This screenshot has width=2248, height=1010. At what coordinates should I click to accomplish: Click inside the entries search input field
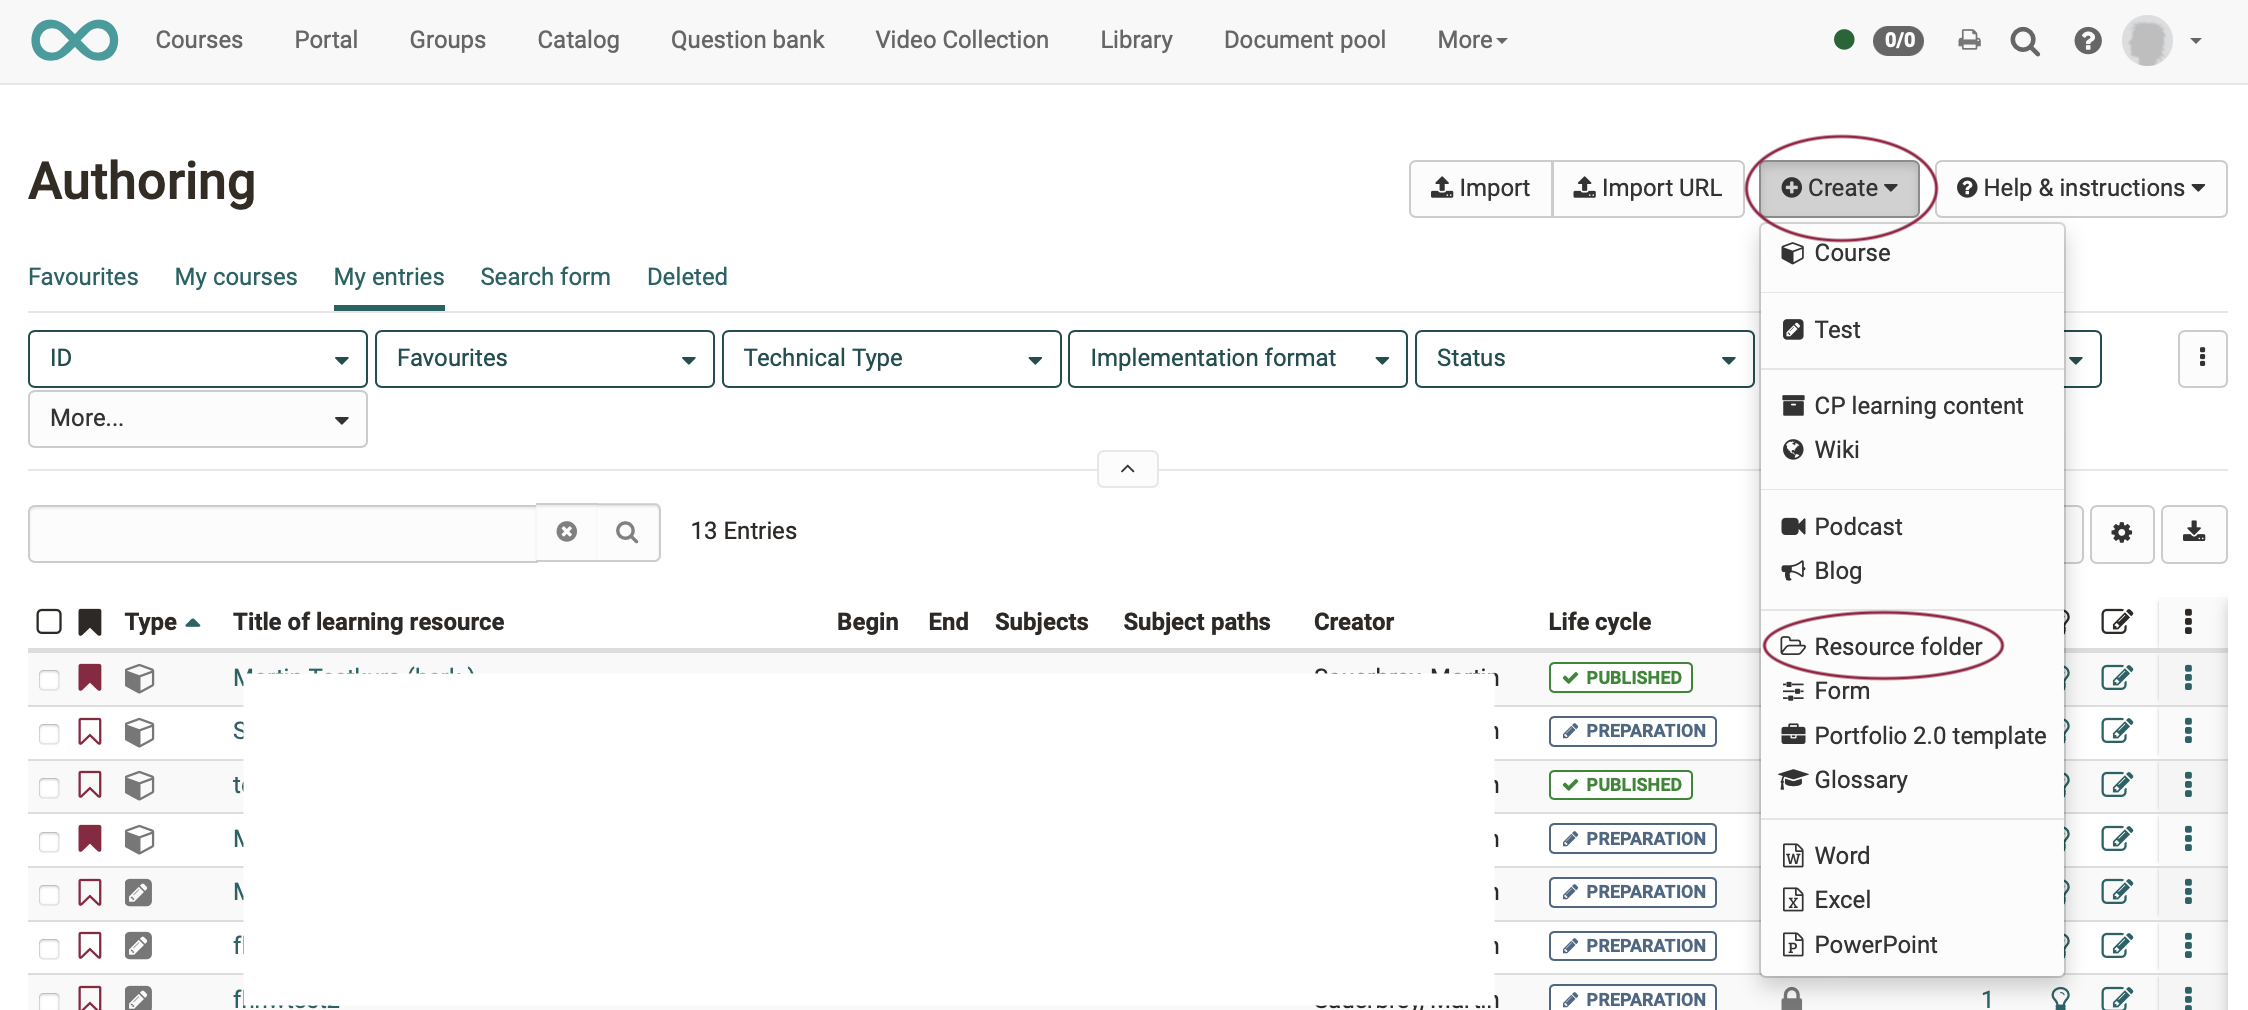(x=280, y=532)
